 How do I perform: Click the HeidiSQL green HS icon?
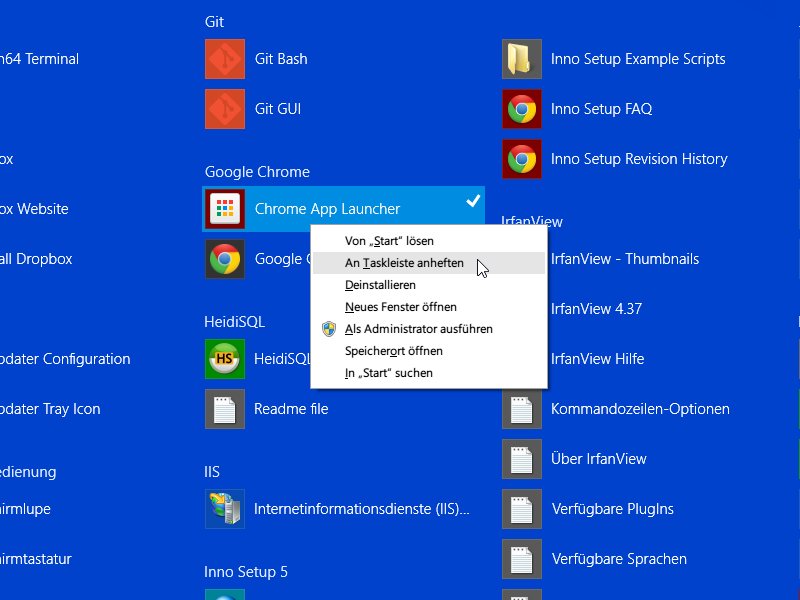225,359
